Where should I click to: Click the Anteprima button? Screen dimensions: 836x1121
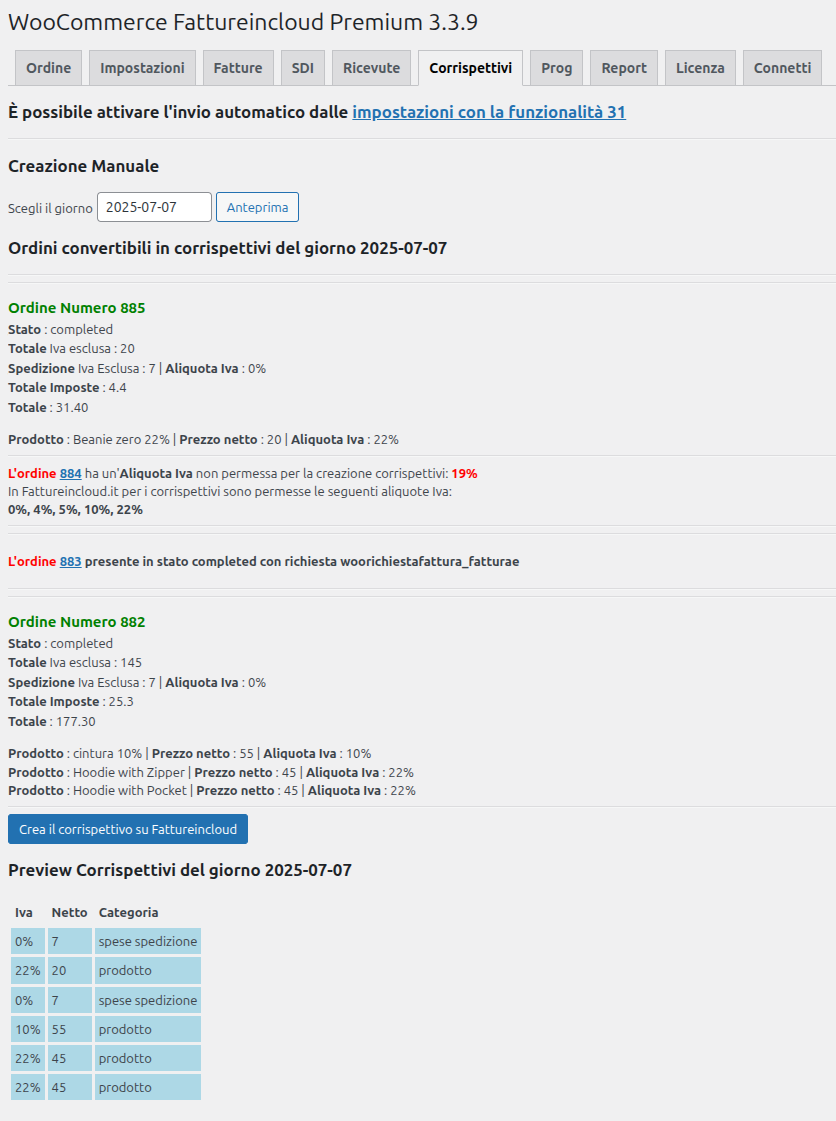tap(257, 207)
